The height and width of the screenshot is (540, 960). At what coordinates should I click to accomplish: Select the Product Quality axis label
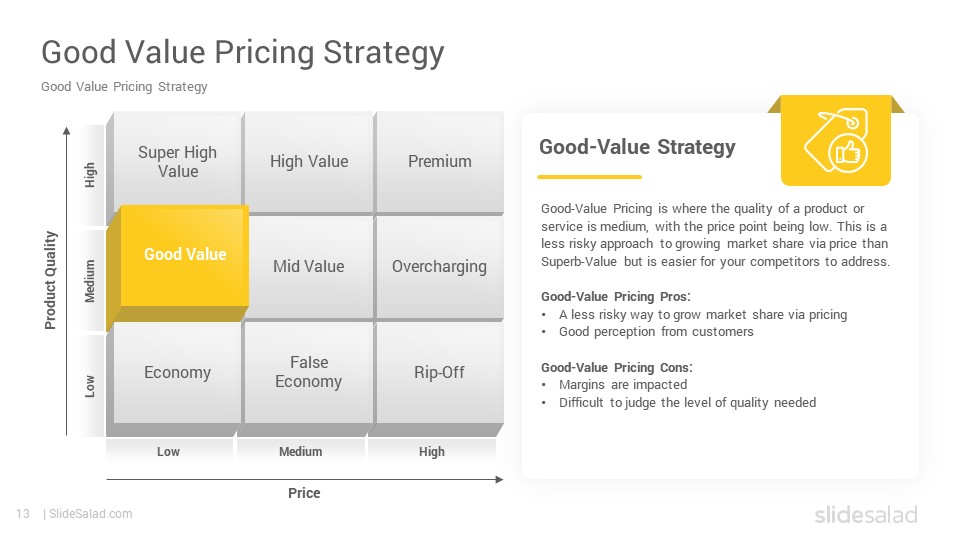50,280
